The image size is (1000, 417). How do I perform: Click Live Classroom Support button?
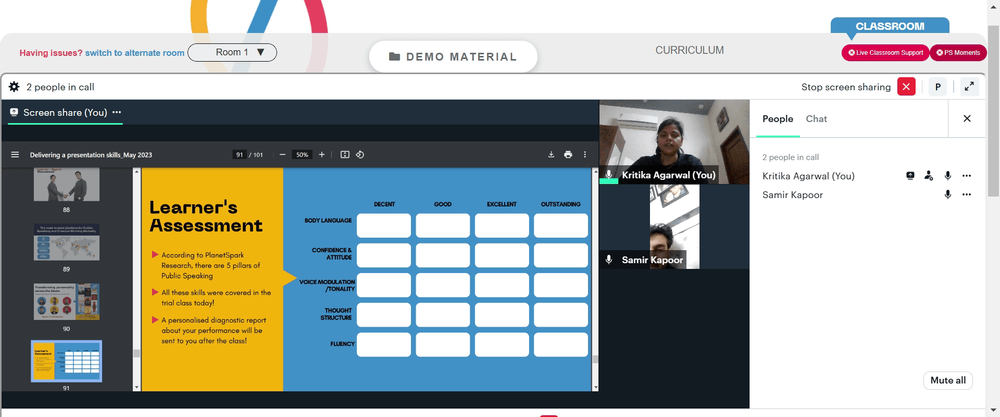pyautogui.click(x=885, y=53)
